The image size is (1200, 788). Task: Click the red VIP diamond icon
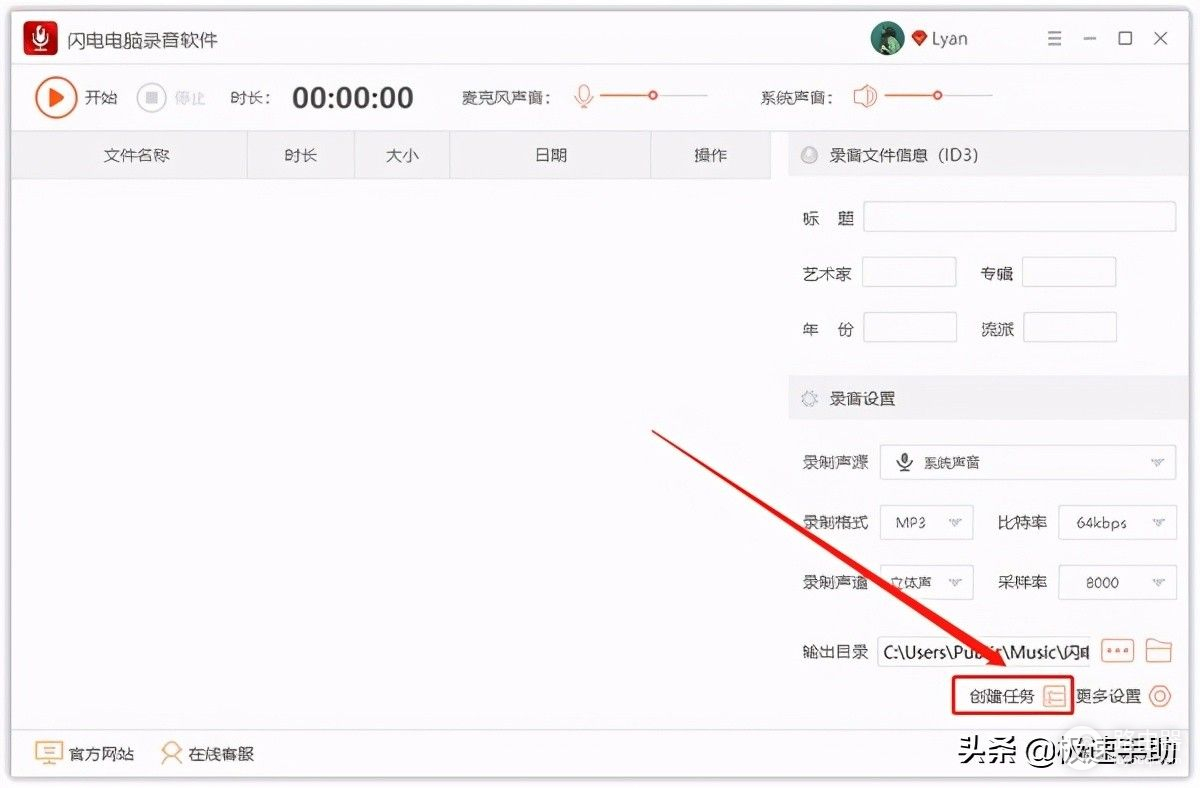[x=919, y=39]
